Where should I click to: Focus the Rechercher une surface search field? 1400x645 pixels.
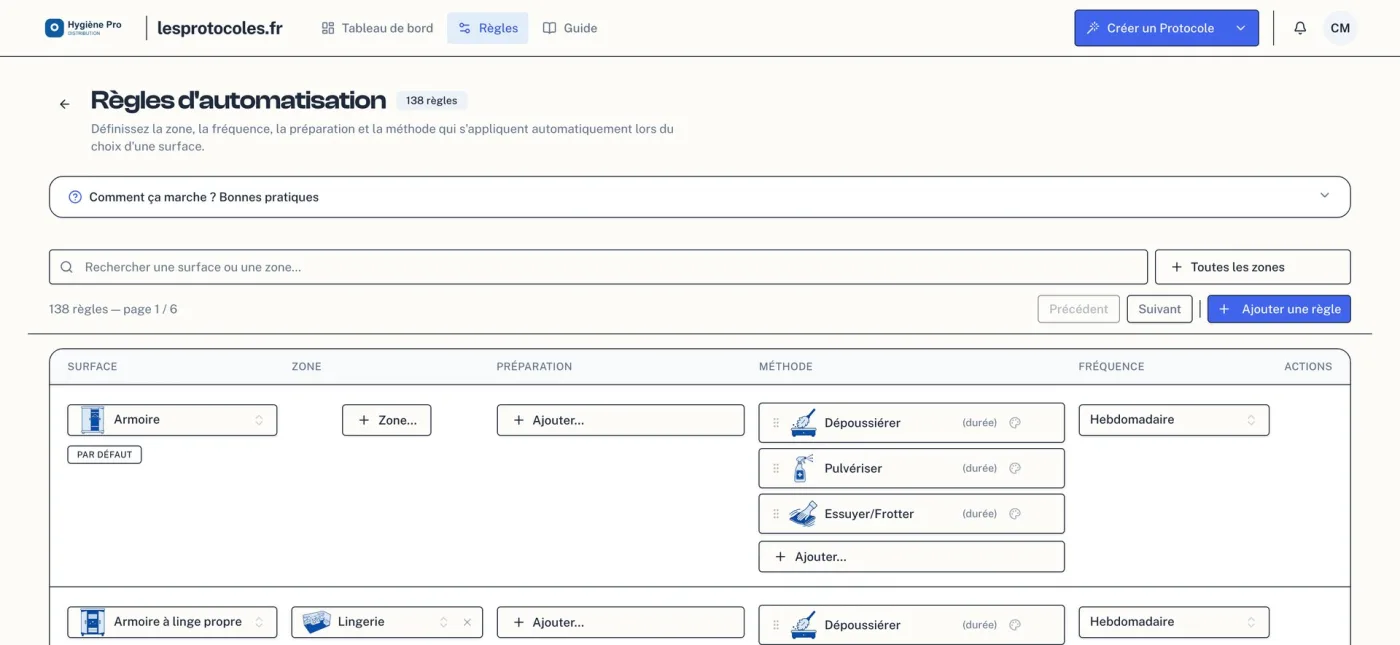pos(598,267)
